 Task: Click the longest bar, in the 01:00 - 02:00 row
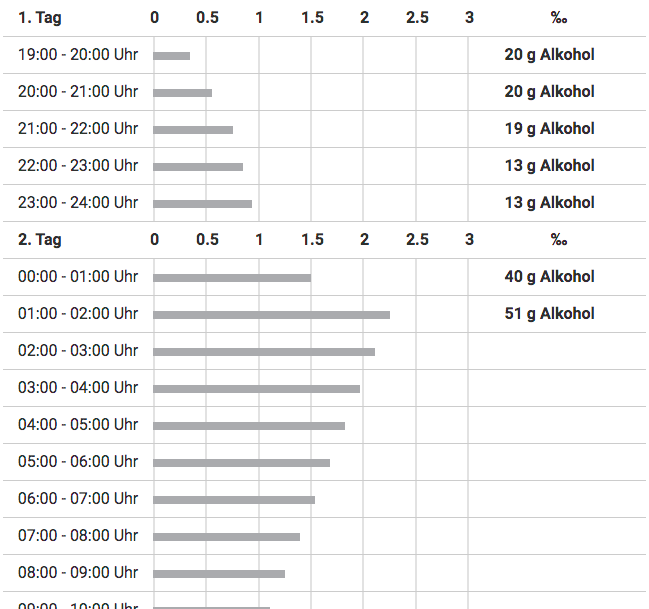coord(271,315)
